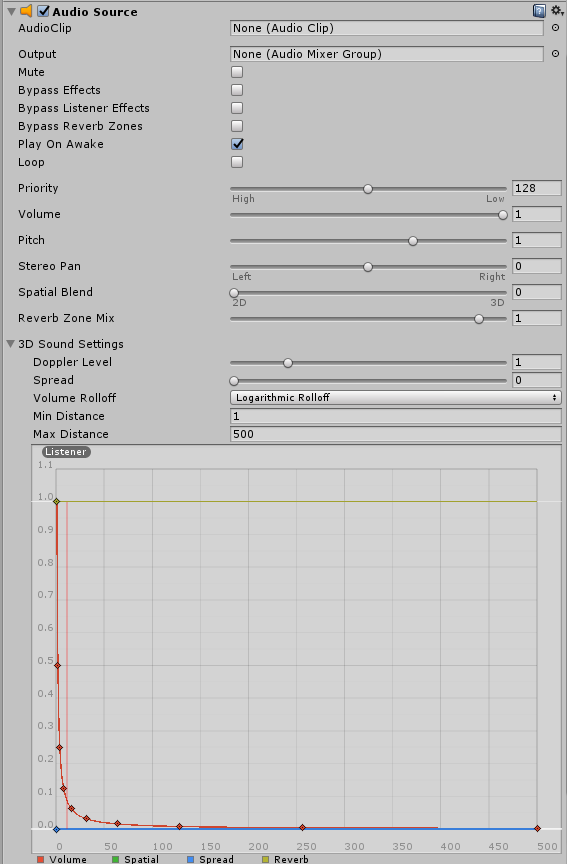Click the AudioClip object picker circle
This screenshot has height=864, width=567.
(555, 28)
